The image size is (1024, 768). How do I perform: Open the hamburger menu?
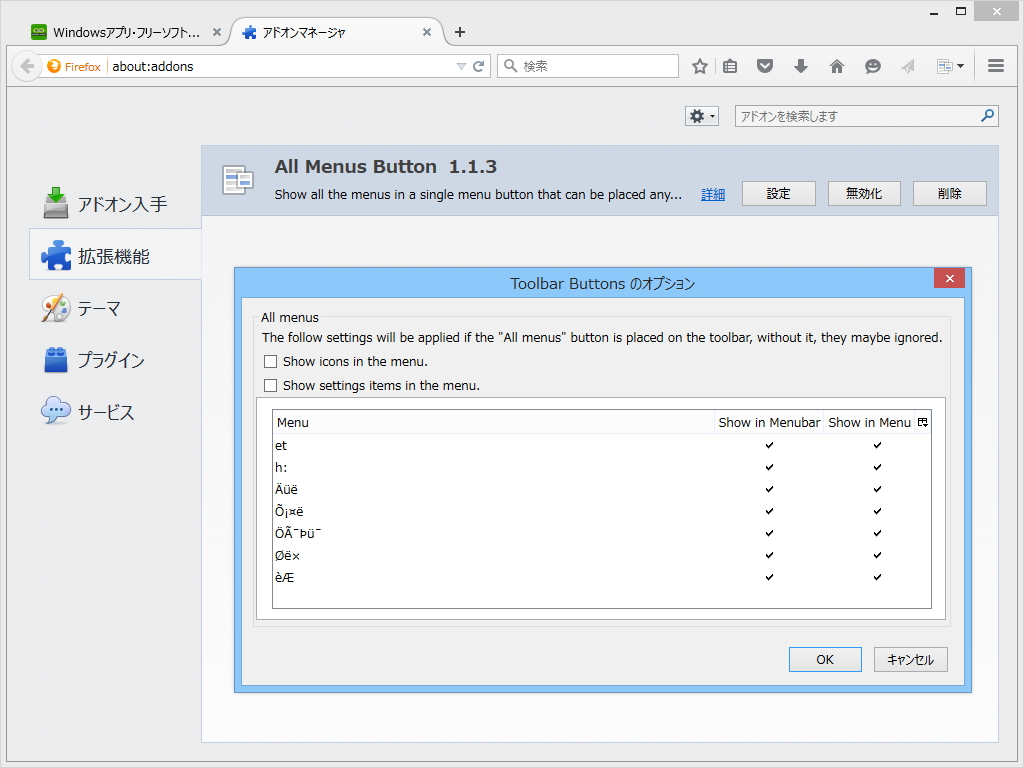pyautogui.click(x=995, y=65)
